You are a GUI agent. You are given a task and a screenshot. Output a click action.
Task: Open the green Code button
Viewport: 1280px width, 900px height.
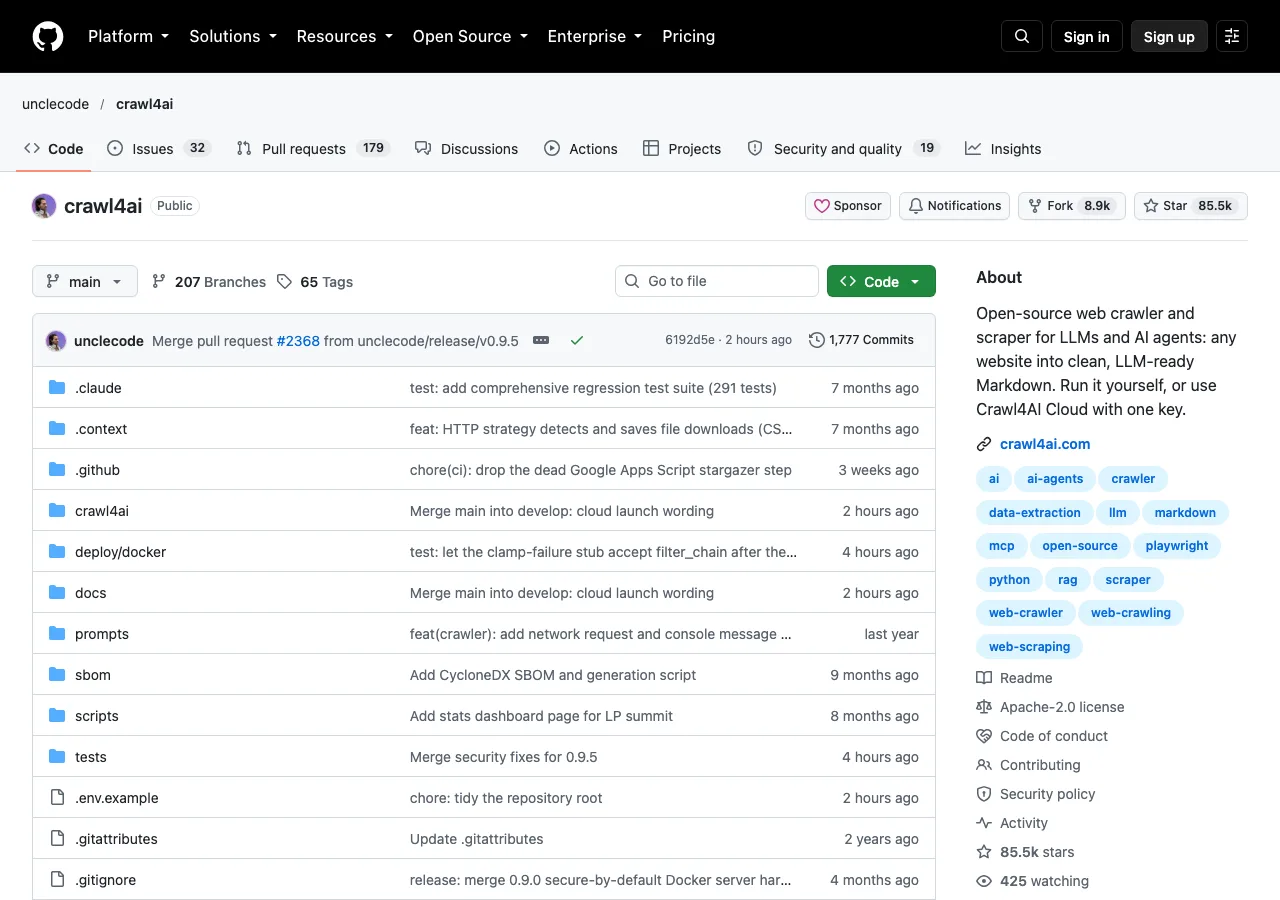tap(881, 282)
